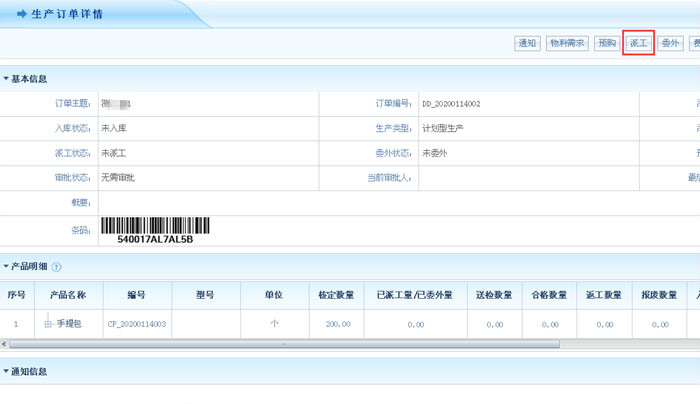Click the 产品名称 column header
Image resolution: width=700 pixels, height=404 pixels.
(68, 295)
